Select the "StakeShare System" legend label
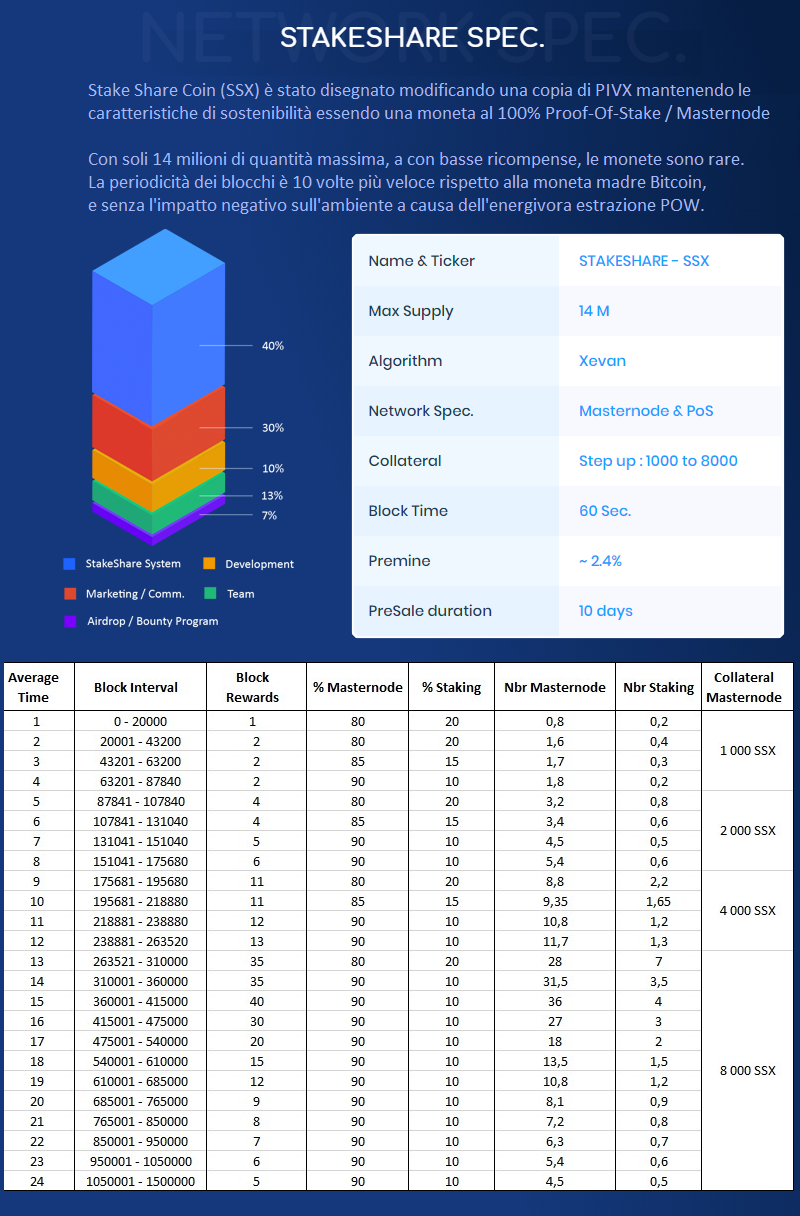Viewport: 800px width, 1216px height. tap(133, 564)
